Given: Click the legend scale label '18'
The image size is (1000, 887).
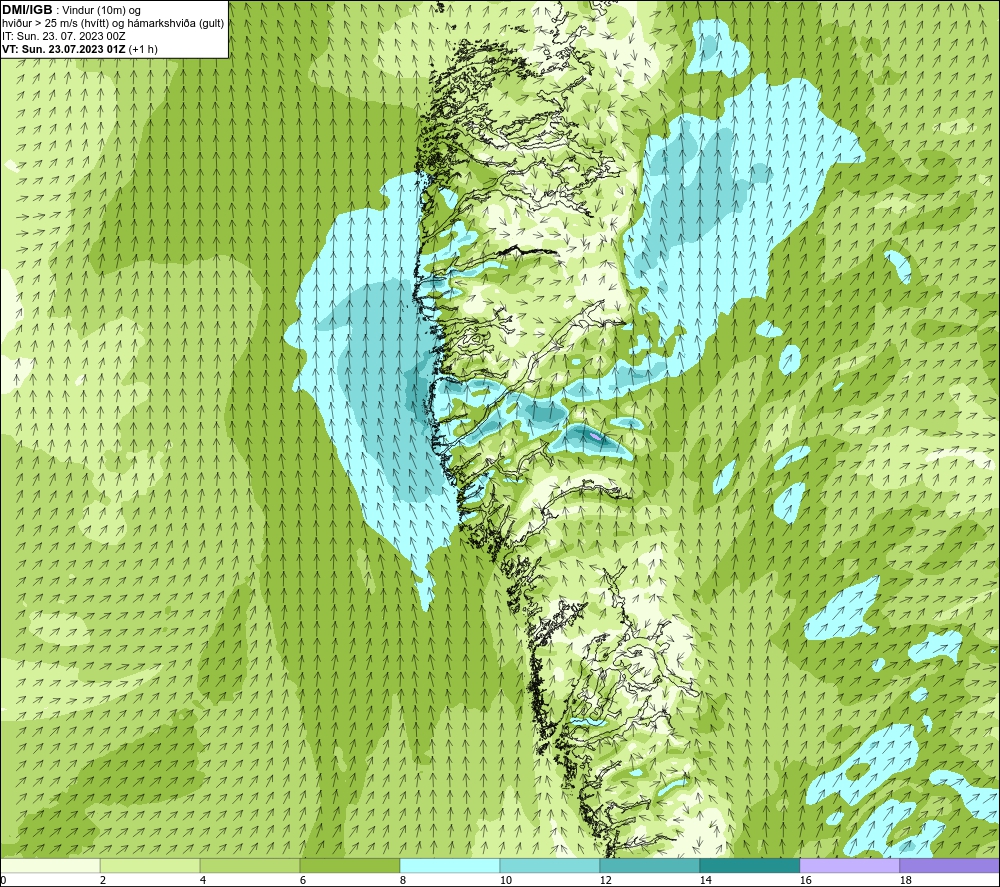Looking at the screenshot, I should tap(906, 880).
